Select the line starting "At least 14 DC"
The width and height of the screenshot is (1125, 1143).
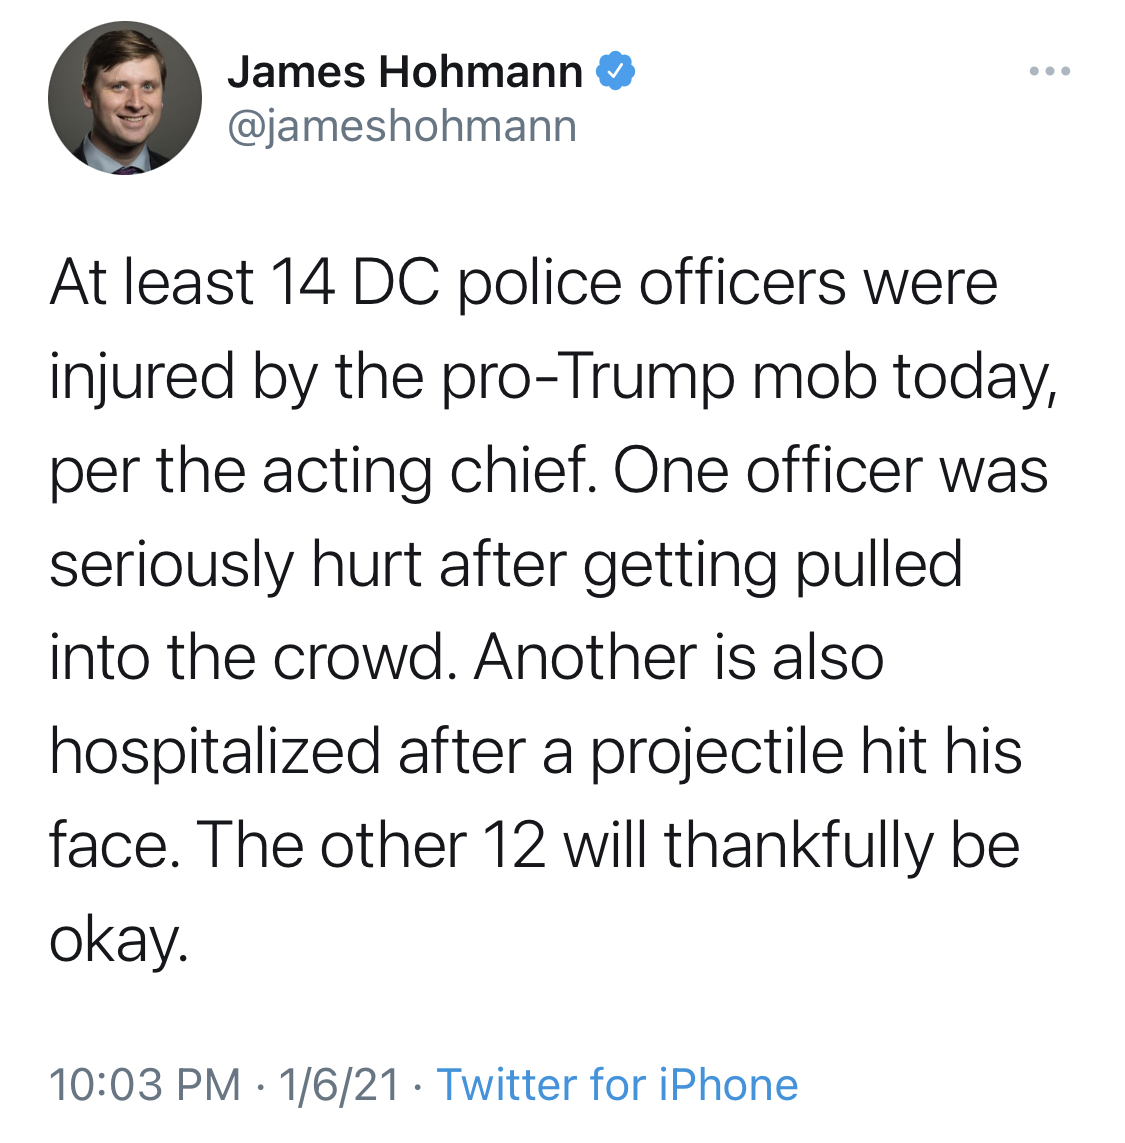point(523,283)
